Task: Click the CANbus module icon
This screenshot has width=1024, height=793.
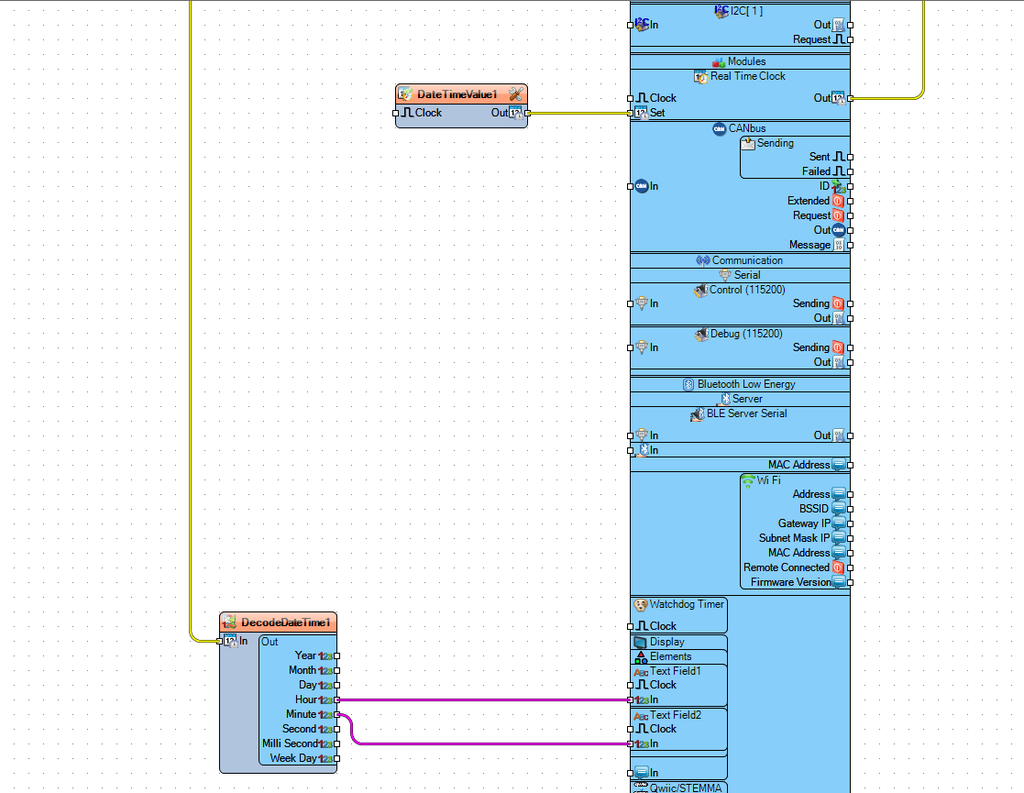Action: 719,128
